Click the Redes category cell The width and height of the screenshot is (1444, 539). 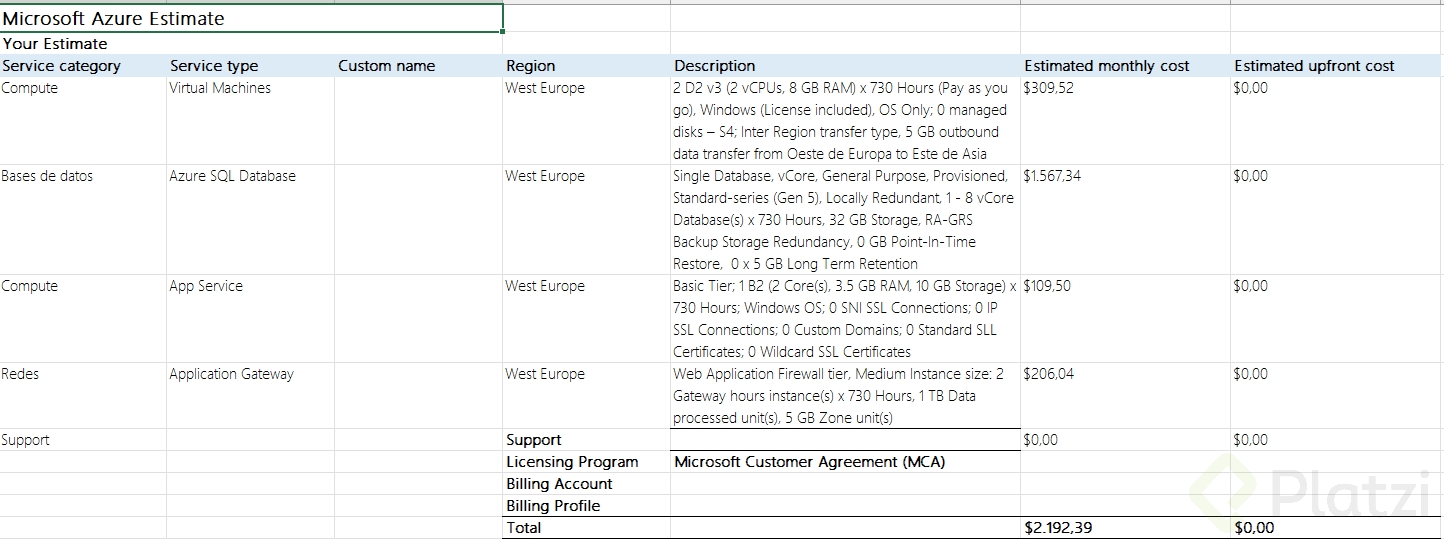click(x=21, y=374)
